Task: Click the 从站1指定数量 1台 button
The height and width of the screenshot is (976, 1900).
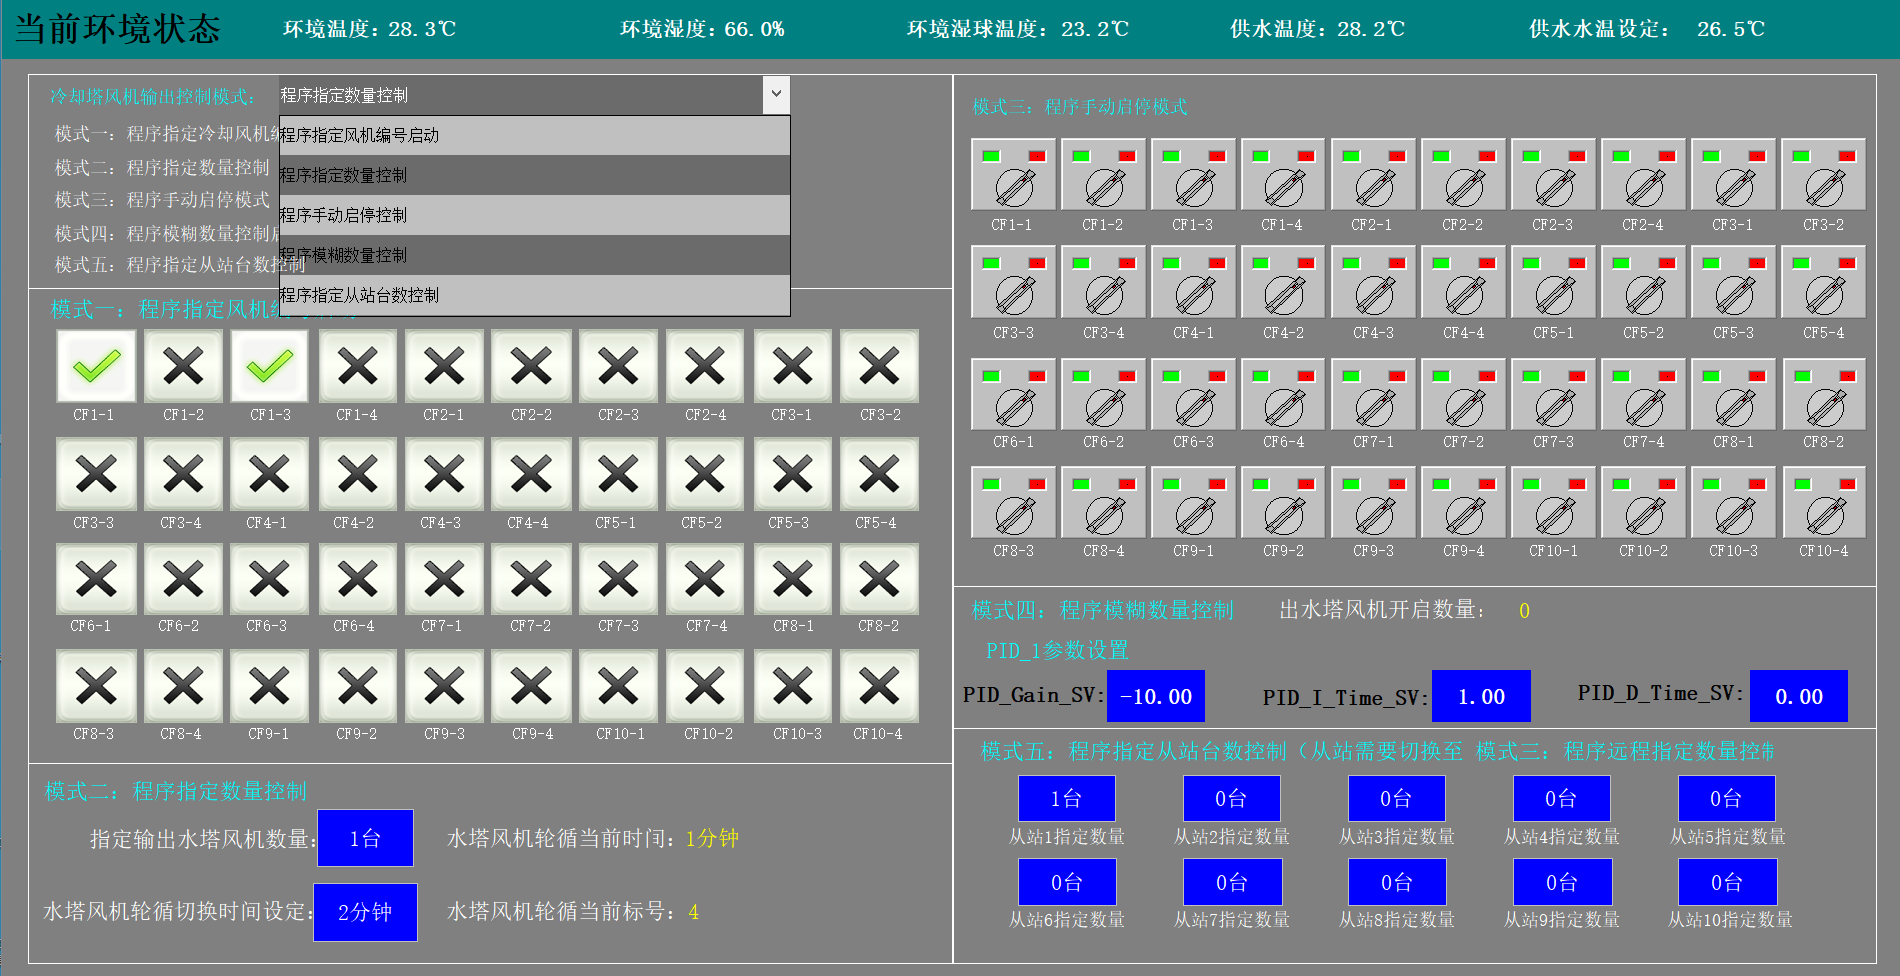Action: [x=1066, y=799]
